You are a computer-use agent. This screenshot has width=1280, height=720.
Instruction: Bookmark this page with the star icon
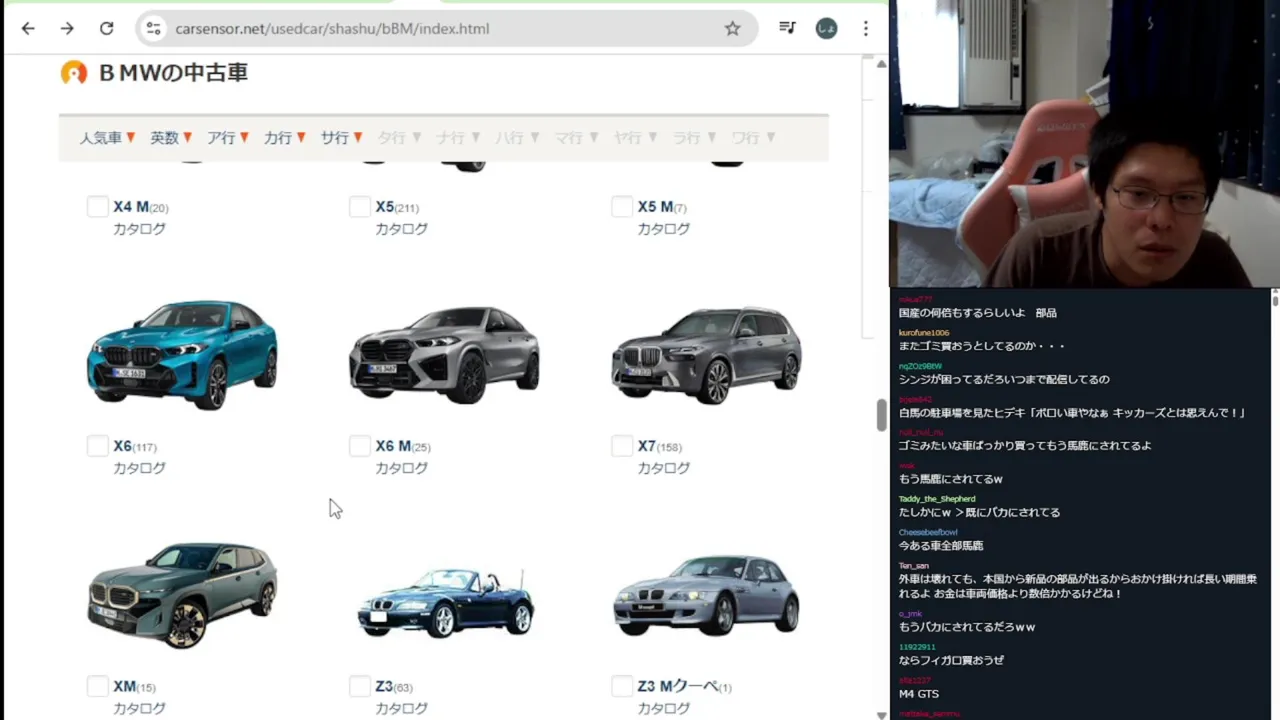733,28
